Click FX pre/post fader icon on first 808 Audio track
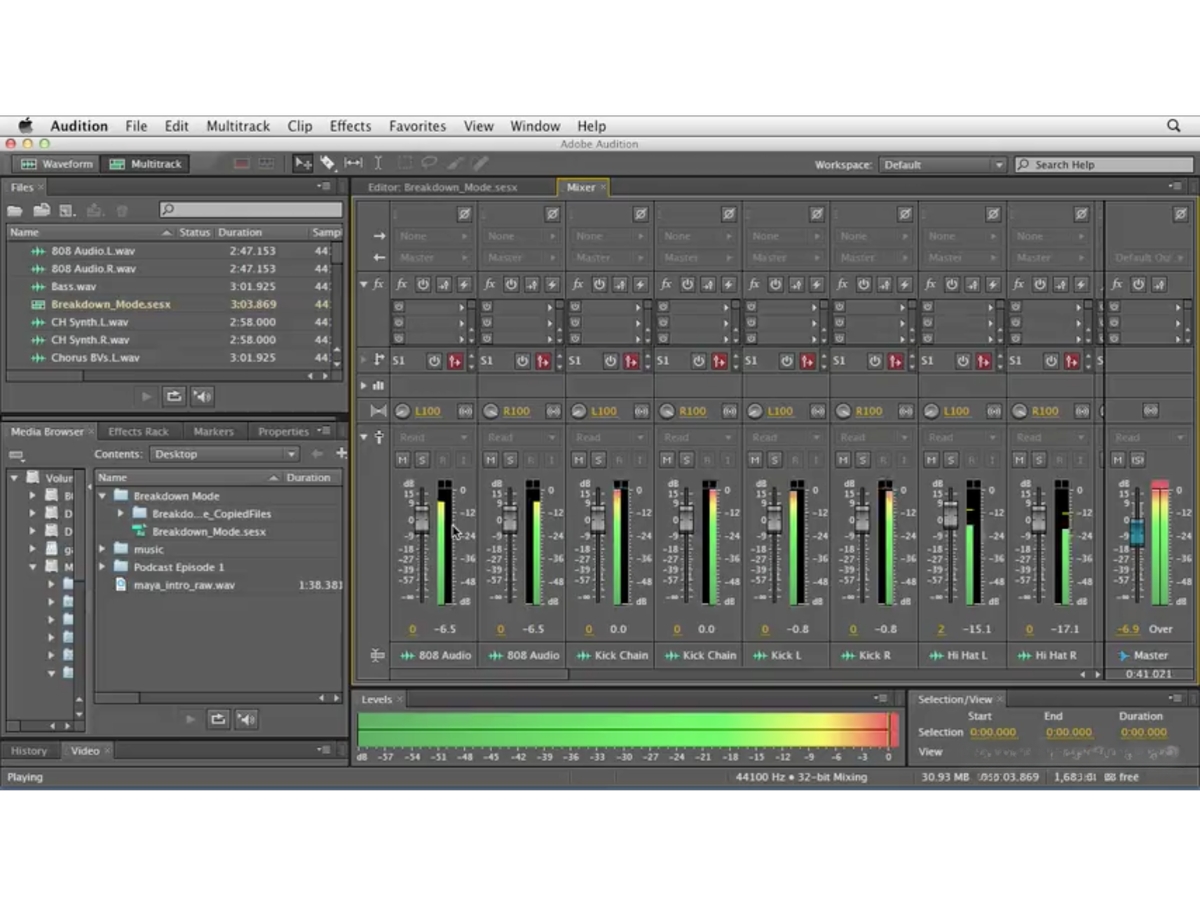The width and height of the screenshot is (1200, 900). 444,284
